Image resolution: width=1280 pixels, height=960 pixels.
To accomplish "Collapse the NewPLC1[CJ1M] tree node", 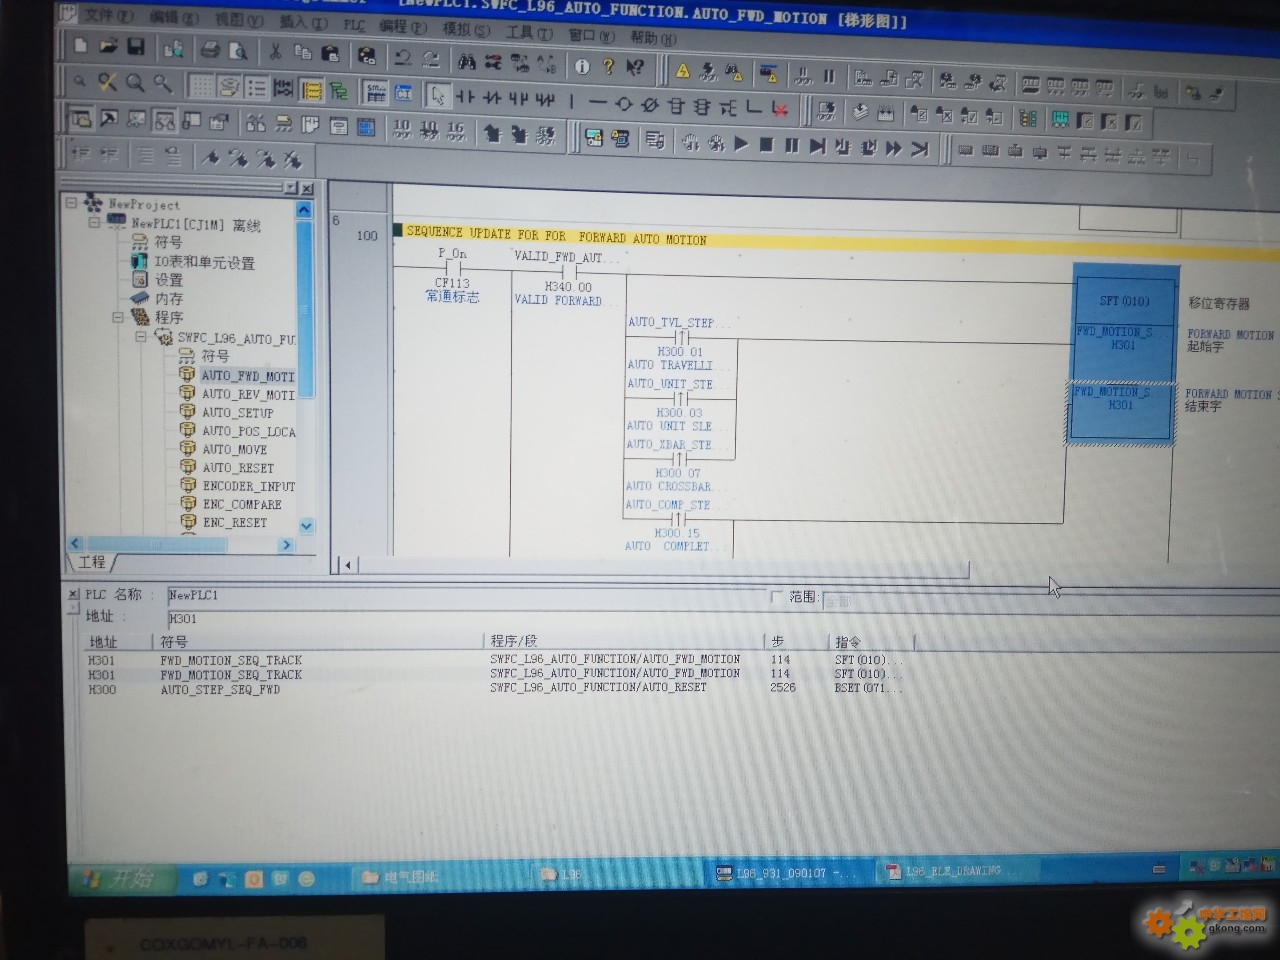I will point(95,222).
